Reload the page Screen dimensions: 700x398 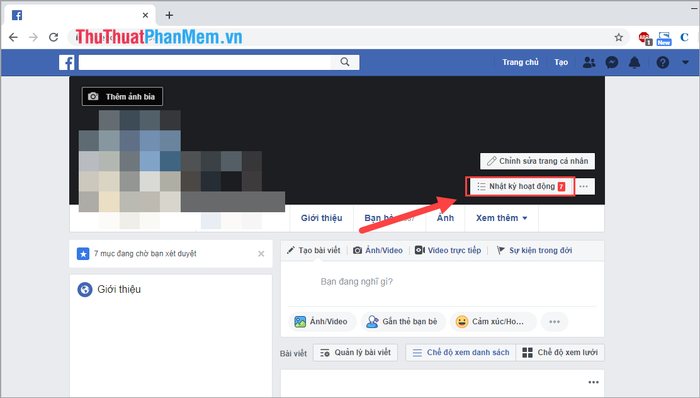pyautogui.click(x=54, y=37)
